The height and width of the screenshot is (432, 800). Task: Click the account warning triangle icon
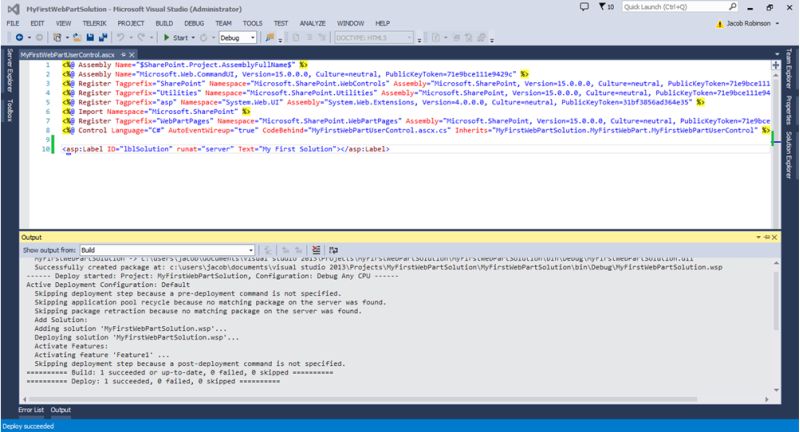[719, 24]
